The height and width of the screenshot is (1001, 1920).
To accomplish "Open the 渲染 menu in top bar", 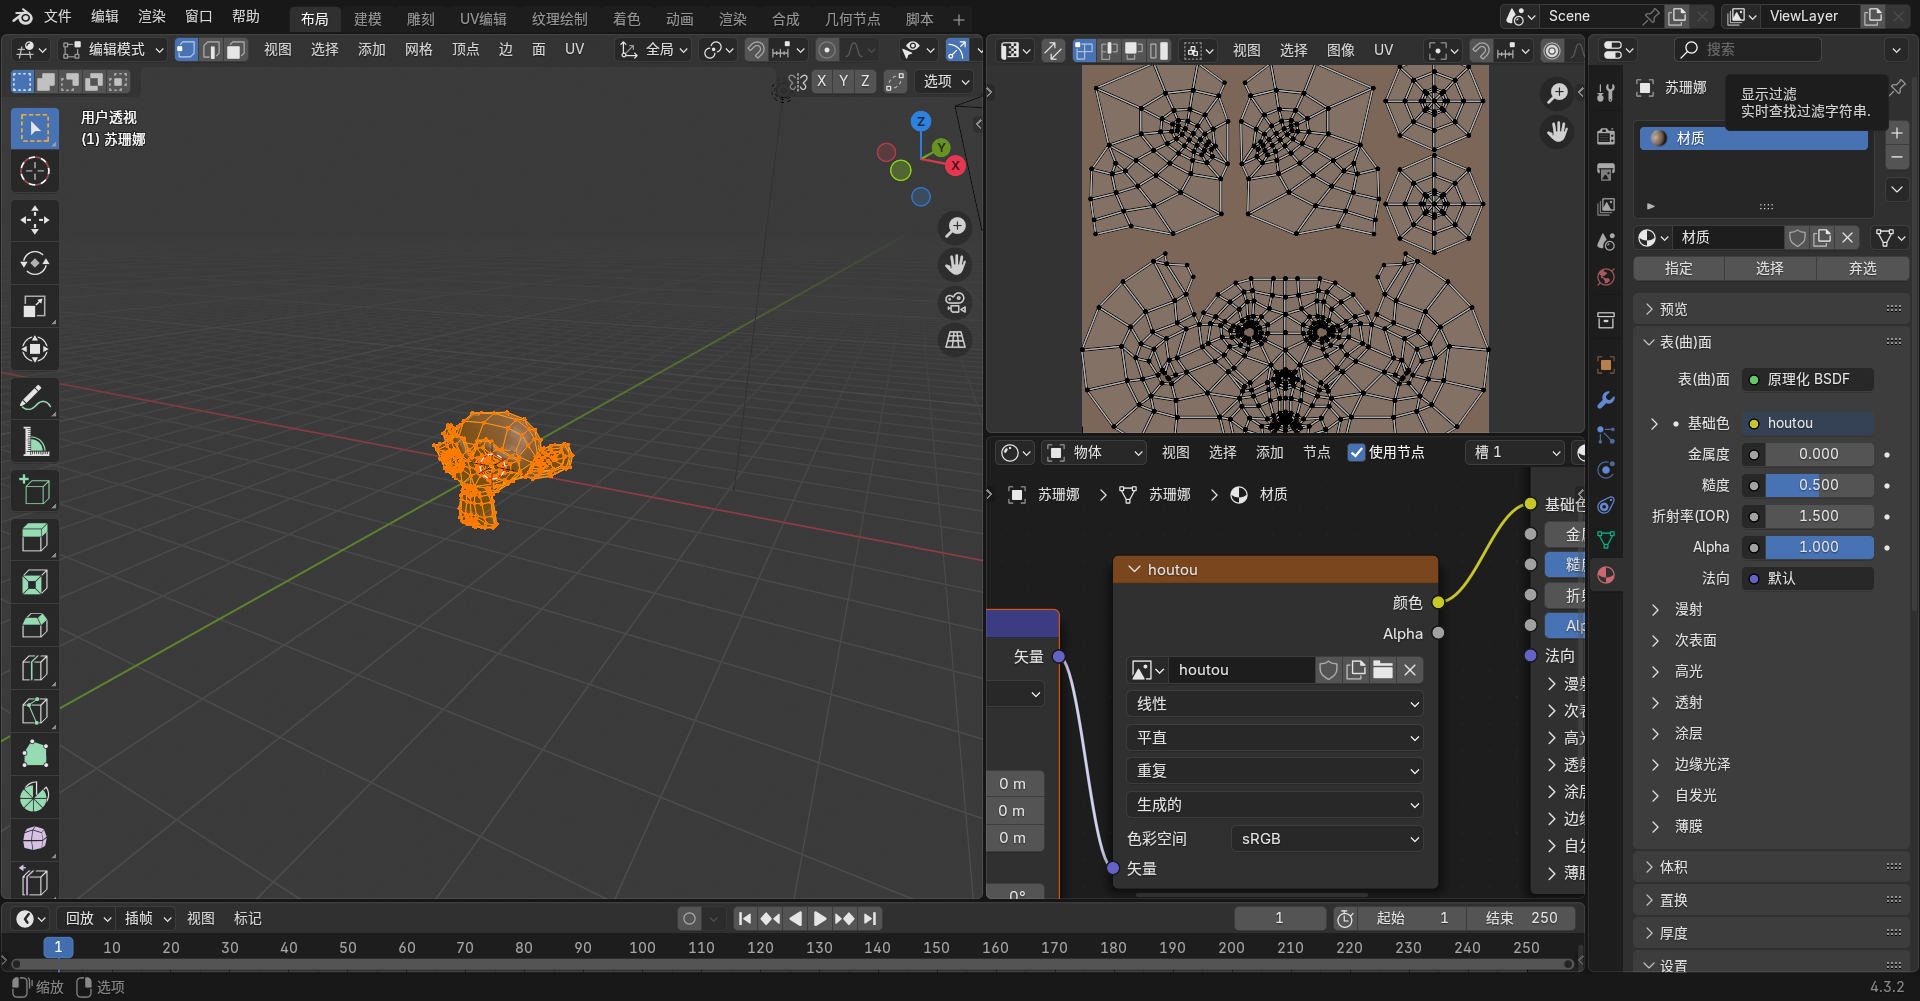I will click(151, 17).
